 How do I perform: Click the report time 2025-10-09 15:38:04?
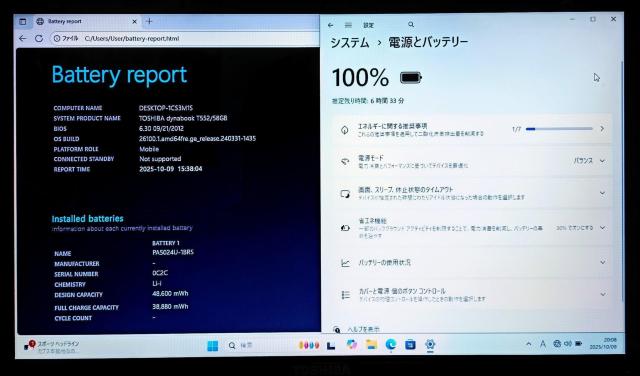click(x=171, y=169)
